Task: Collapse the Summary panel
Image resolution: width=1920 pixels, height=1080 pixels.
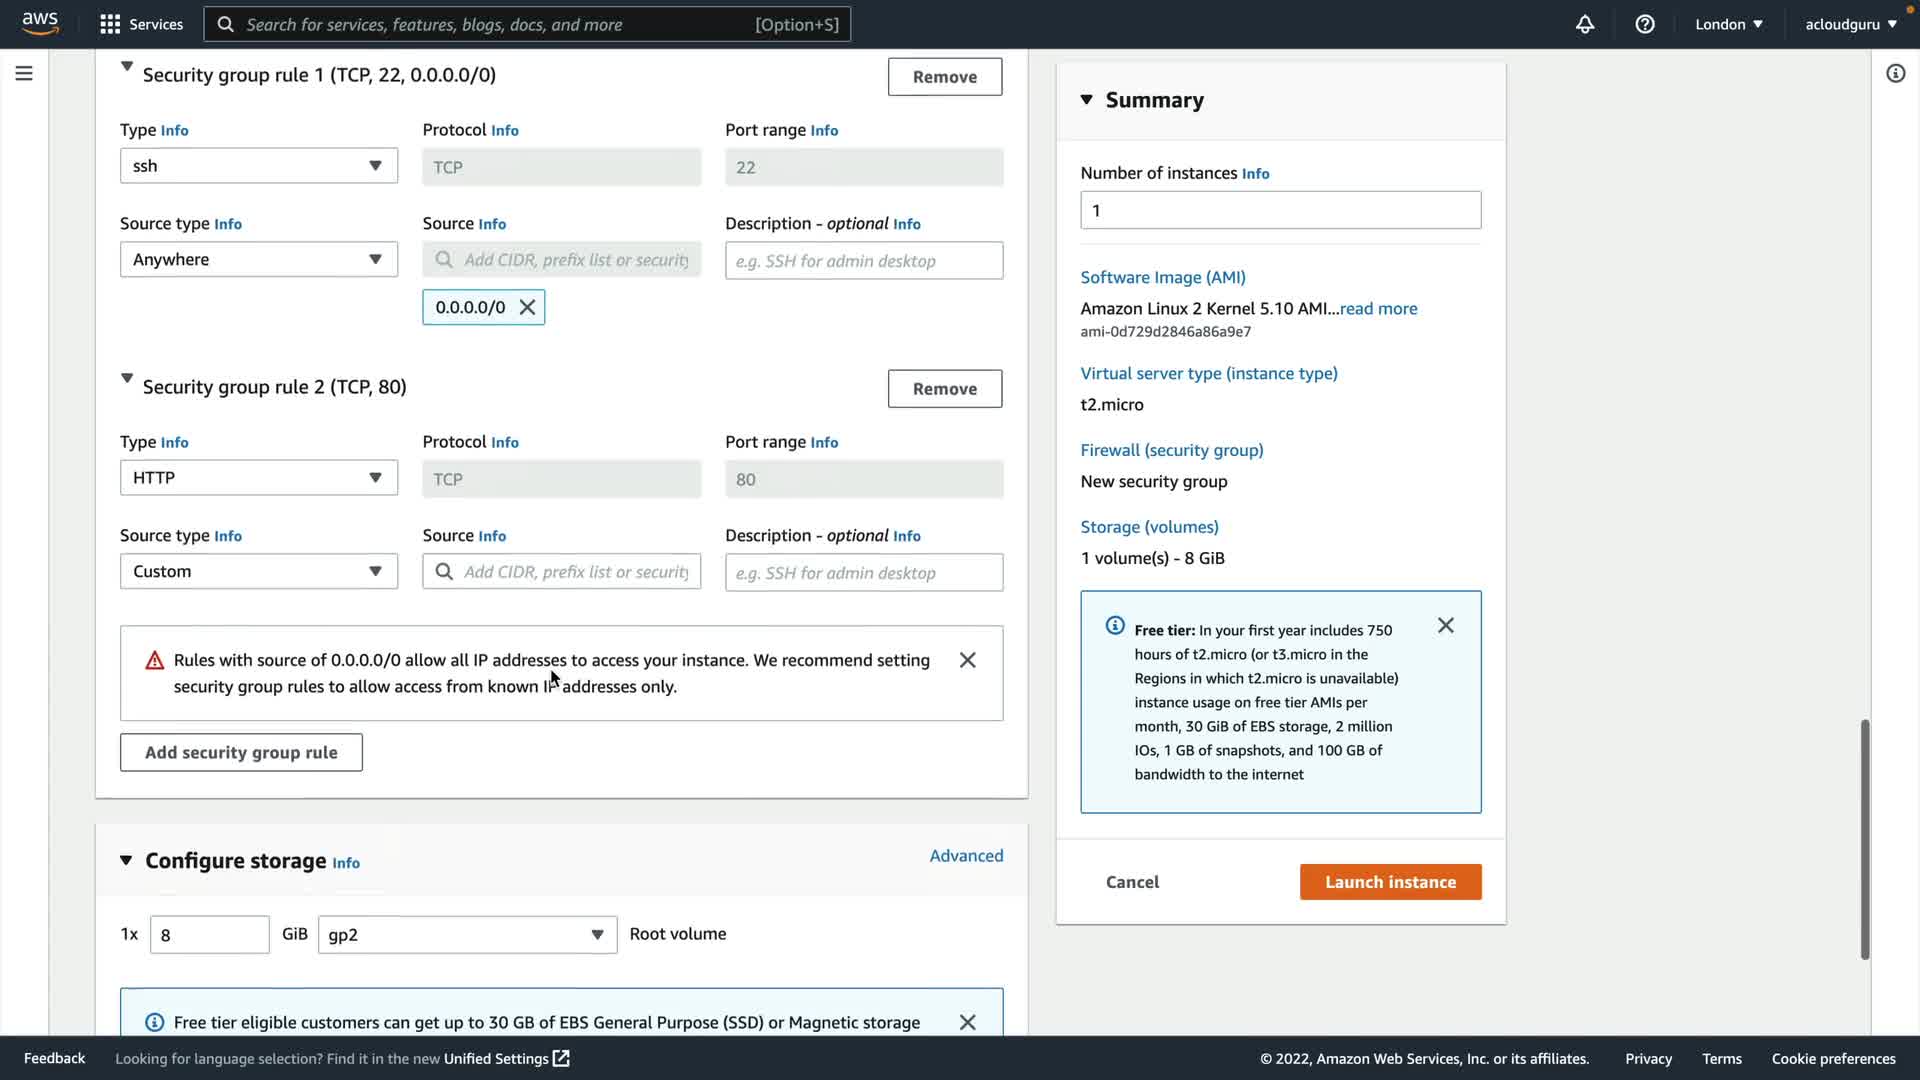Action: coord(1087,100)
